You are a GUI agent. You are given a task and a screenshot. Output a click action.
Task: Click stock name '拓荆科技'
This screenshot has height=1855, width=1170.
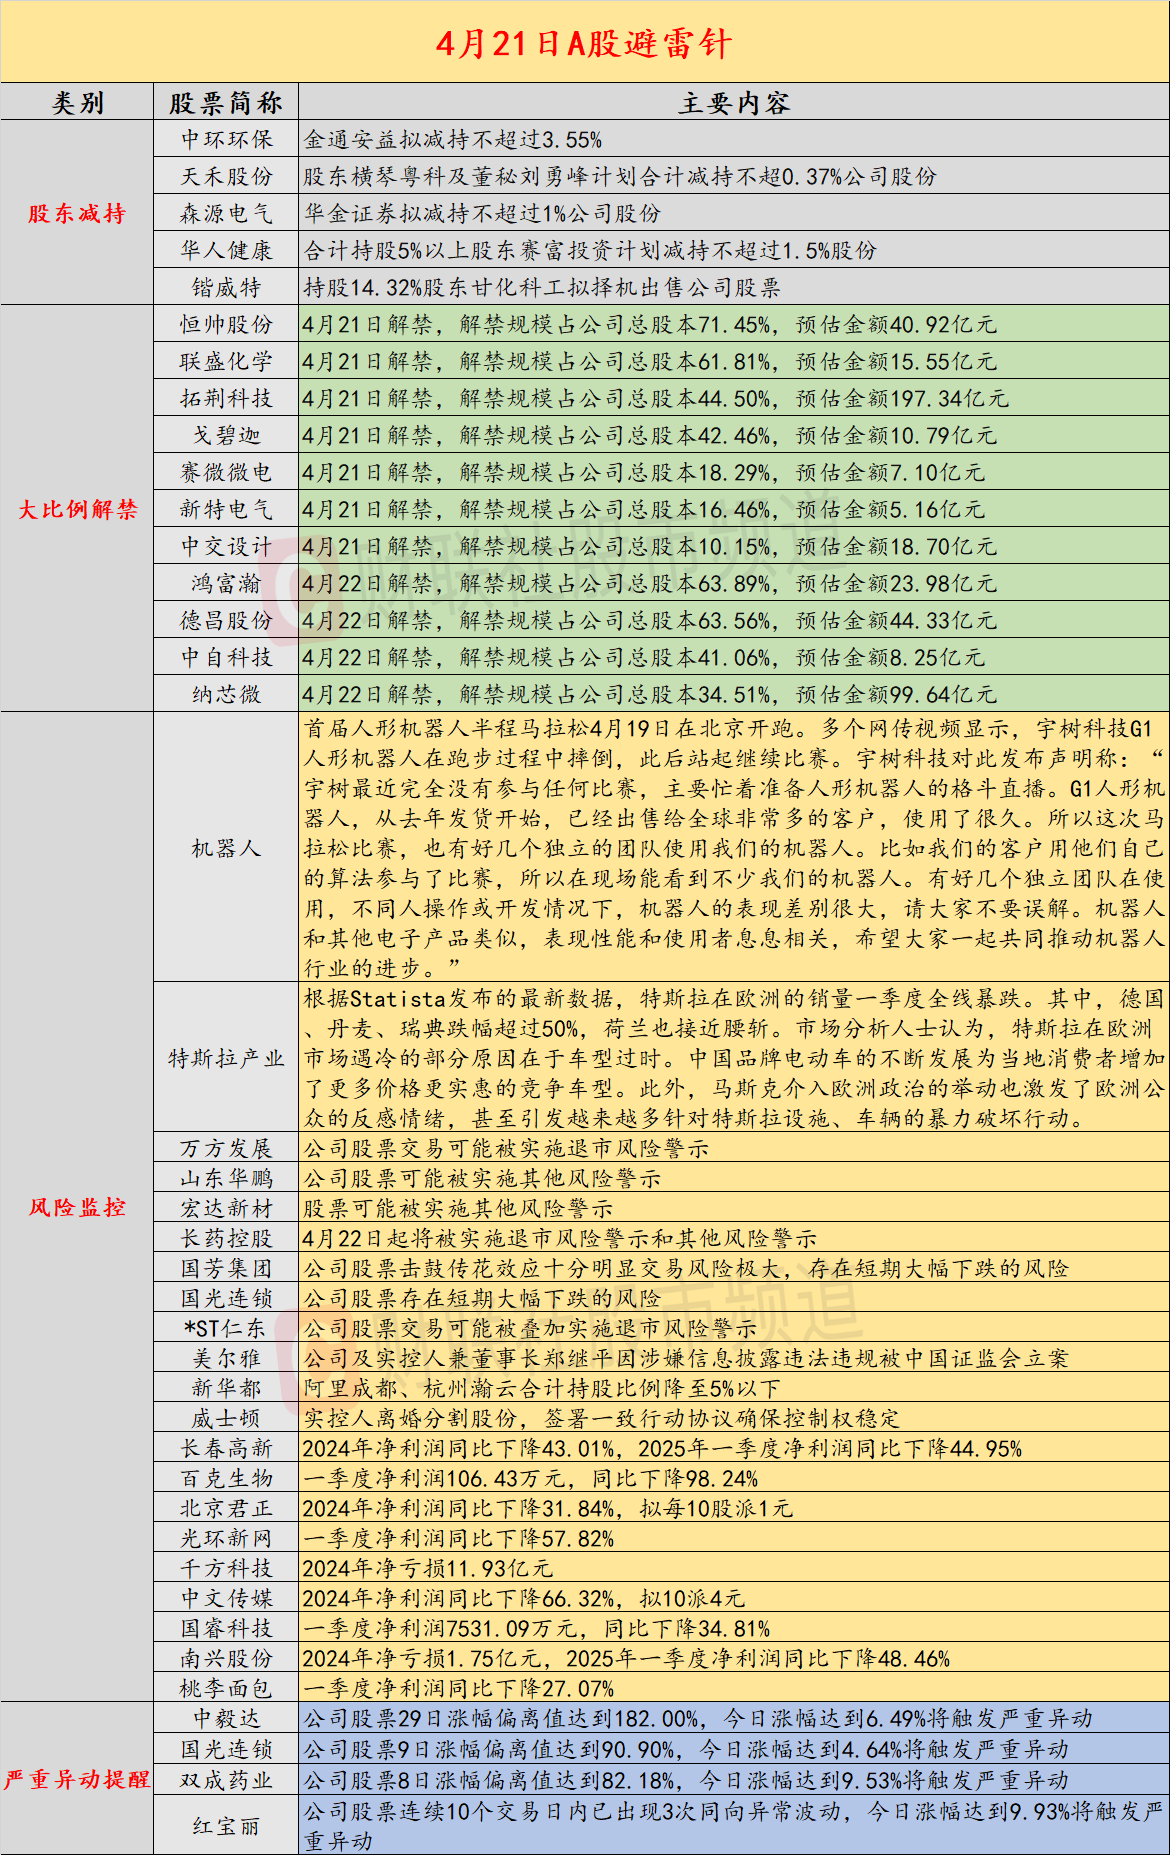[226, 398]
